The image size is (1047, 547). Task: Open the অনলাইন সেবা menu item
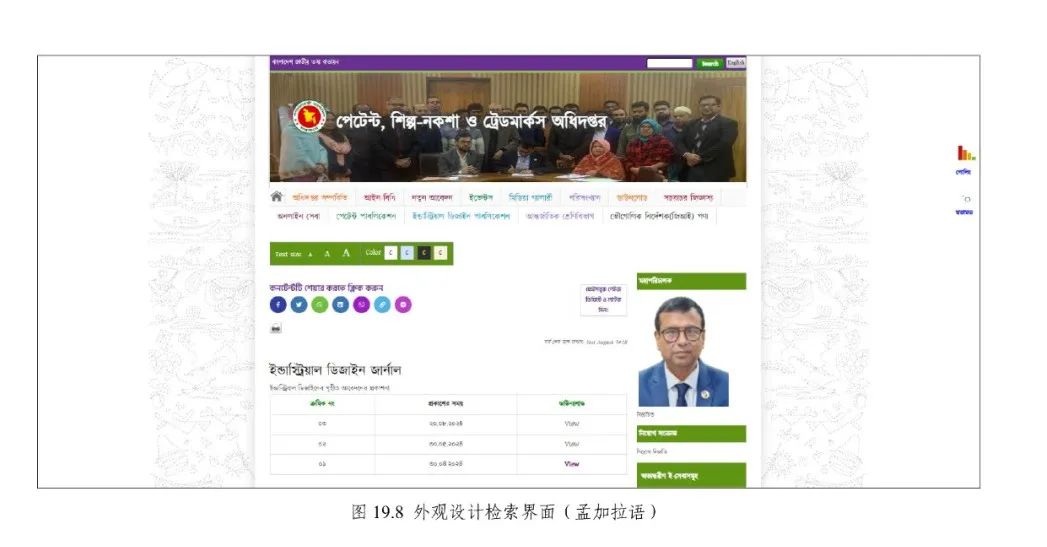point(298,215)
